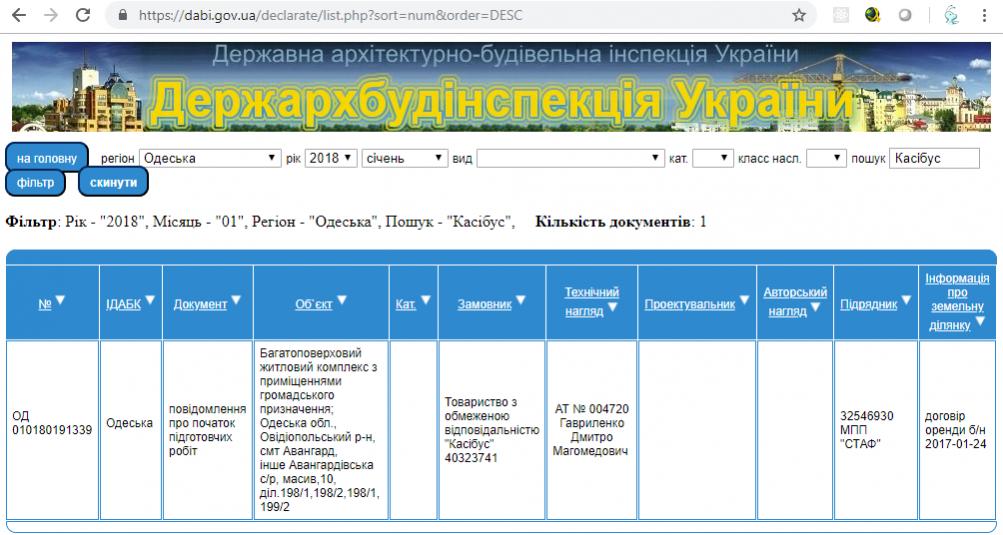1003x535 pixels.
Task: Open Chrome three-dot menu
Action: point(985,16)
